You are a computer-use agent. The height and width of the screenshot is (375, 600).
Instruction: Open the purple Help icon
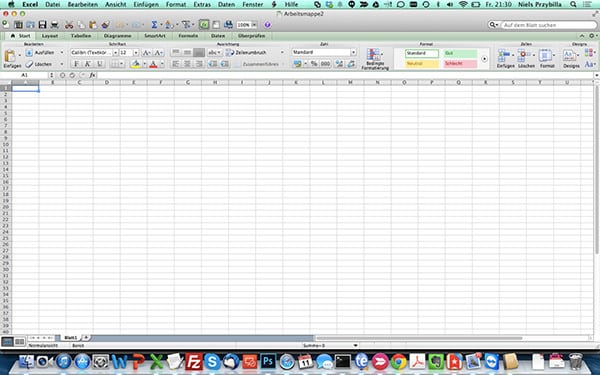coord(267,25)
